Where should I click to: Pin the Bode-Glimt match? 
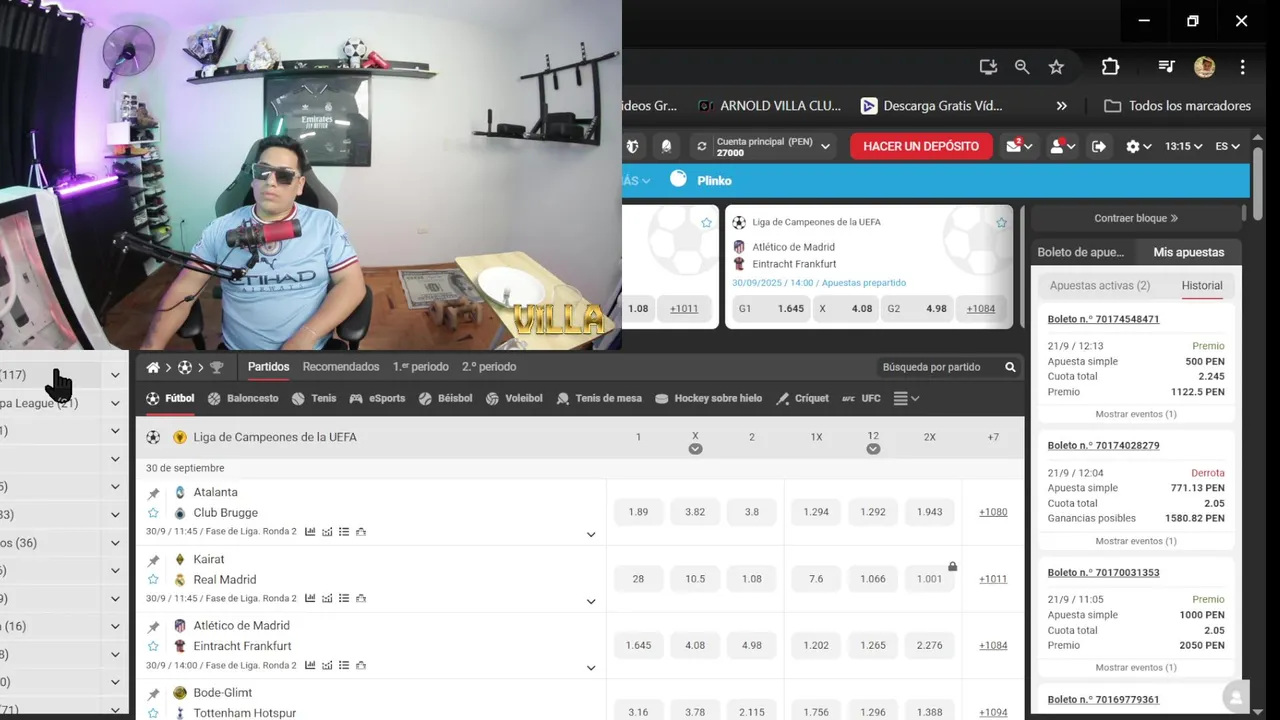click(153, 694)
